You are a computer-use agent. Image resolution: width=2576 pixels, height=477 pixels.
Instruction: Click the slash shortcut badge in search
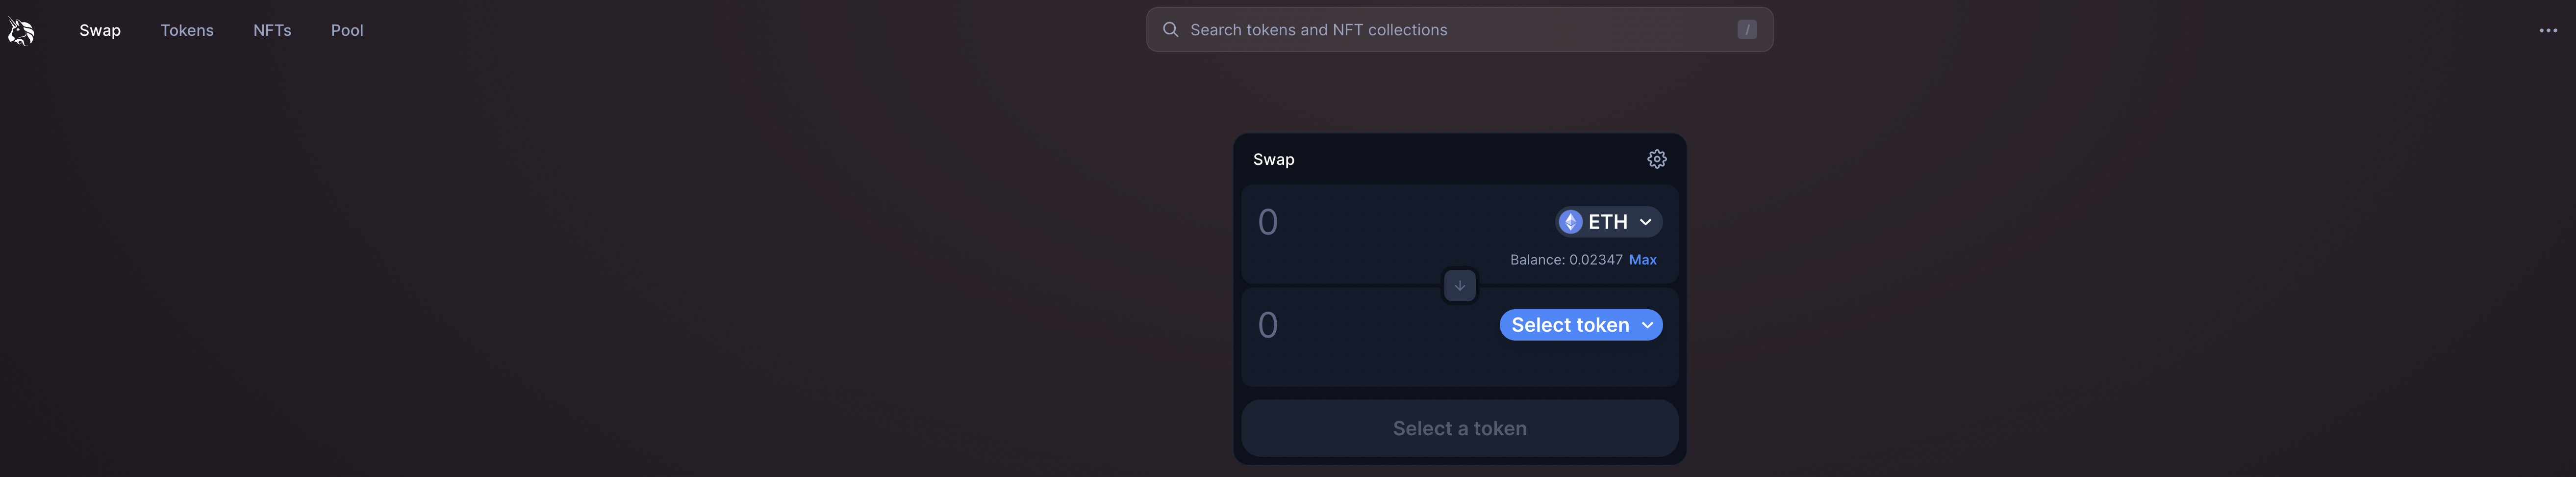(1746, 30)
